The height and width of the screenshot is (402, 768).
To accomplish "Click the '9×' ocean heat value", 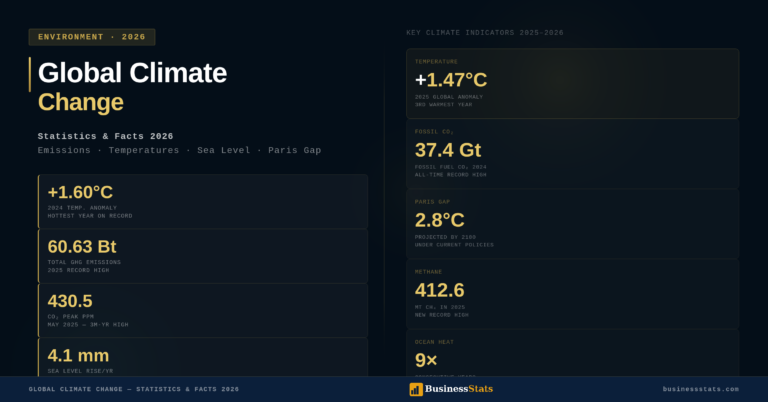I will [x=426, y=360].
